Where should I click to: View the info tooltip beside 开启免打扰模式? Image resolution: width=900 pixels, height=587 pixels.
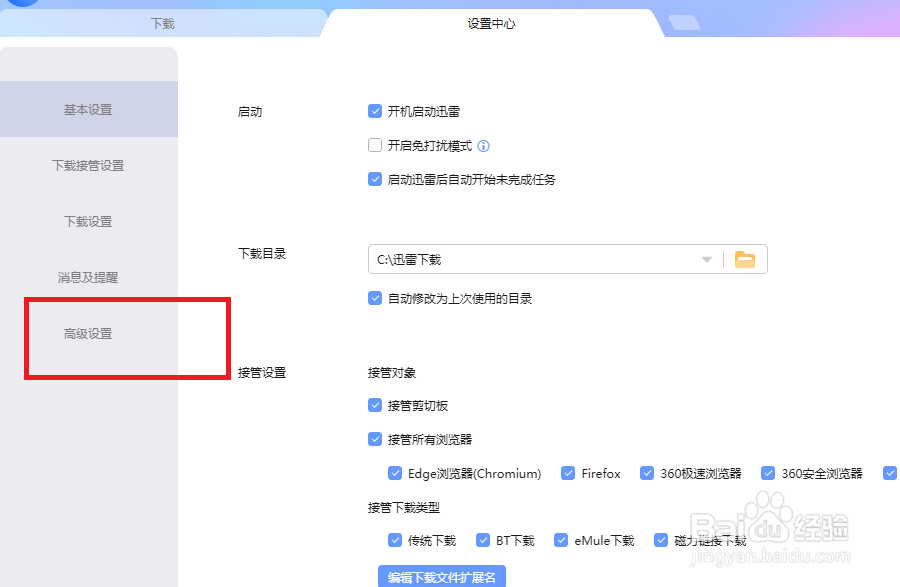(483, 146)
